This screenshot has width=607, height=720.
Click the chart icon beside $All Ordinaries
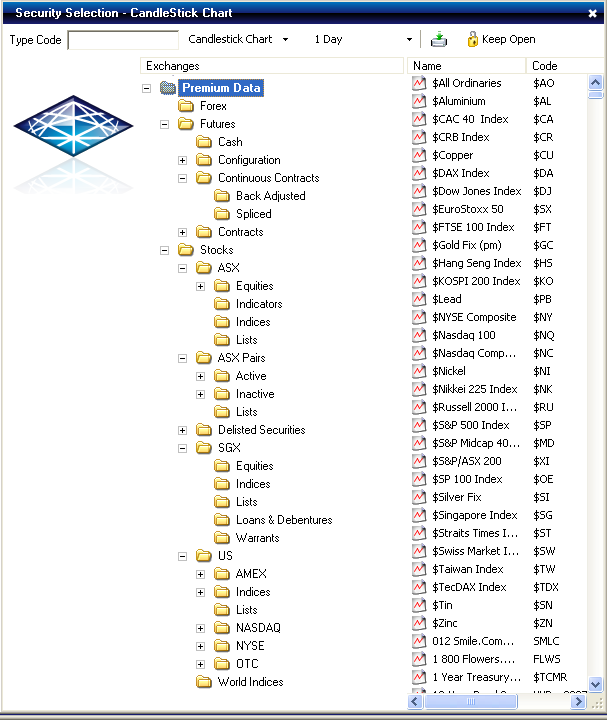point(419,83)
